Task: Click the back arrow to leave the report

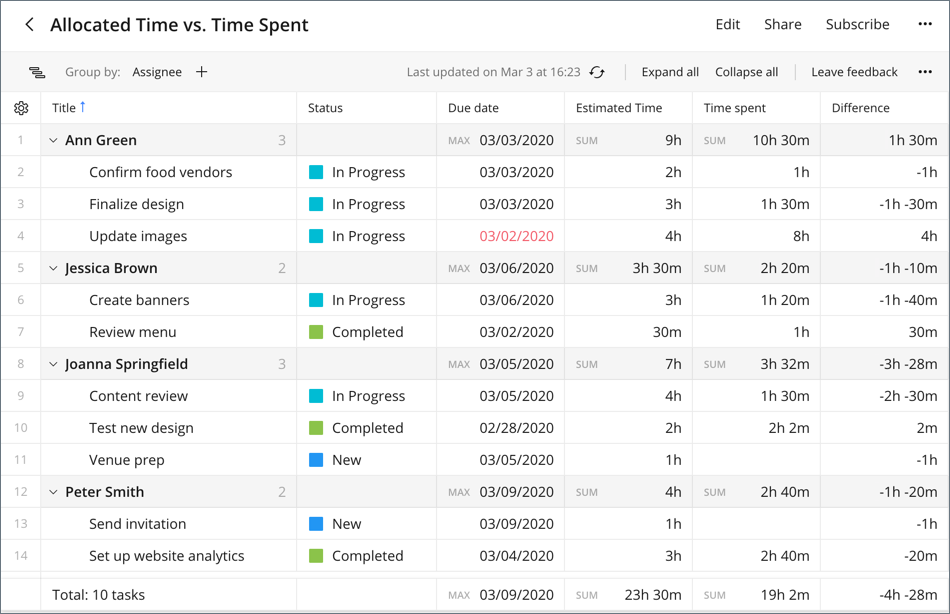Action: [29, 24]
